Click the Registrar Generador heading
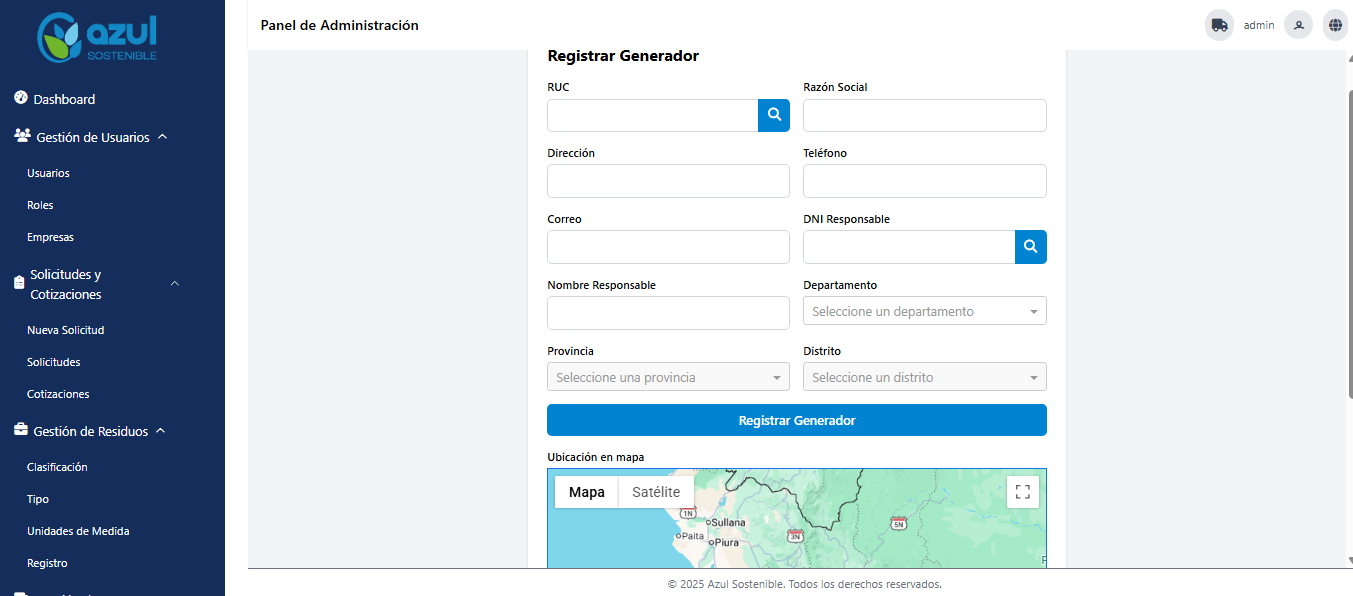 [x=623, y=56]
